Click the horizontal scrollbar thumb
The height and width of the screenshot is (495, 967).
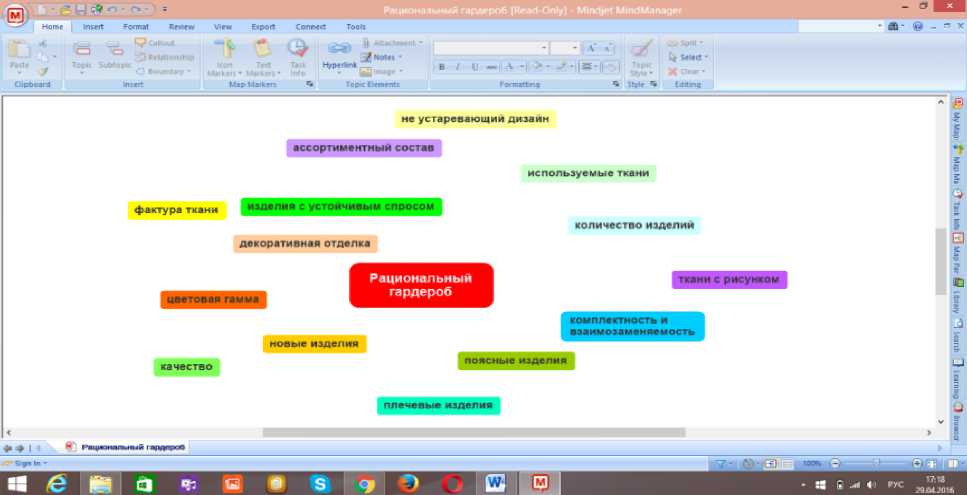(x=474, y=432)
